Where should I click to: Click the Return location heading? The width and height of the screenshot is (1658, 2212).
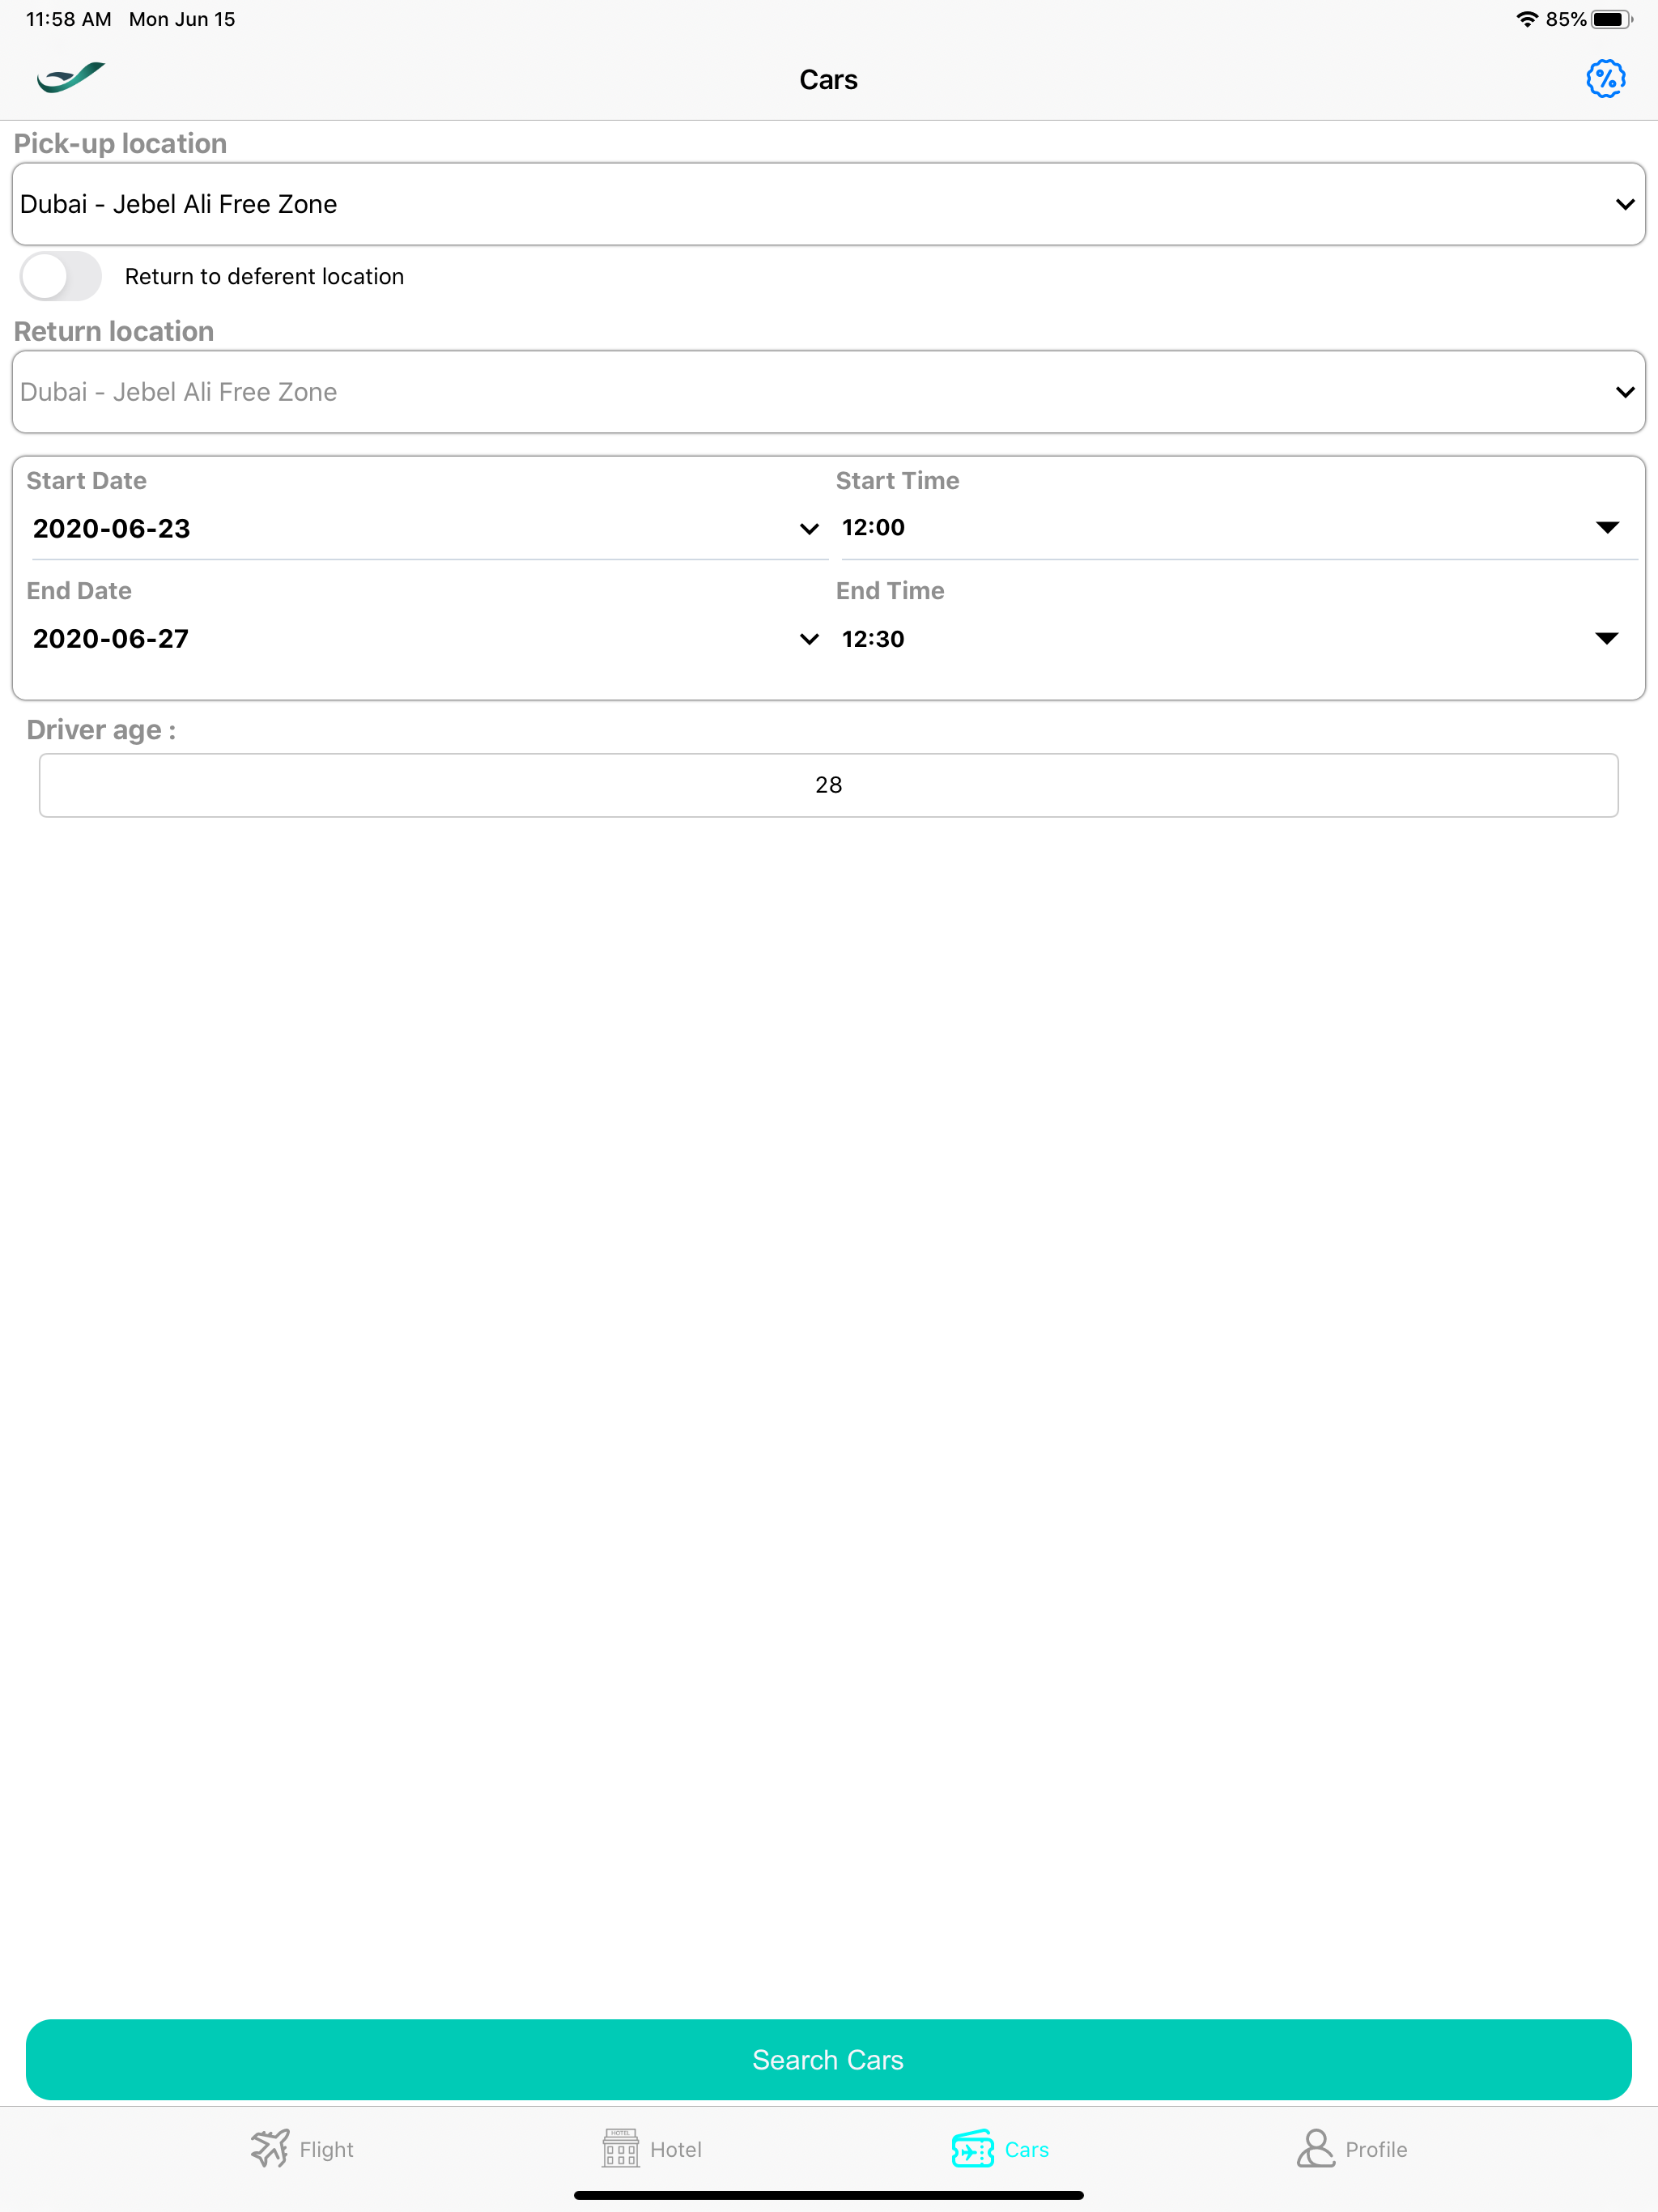pos(114,331)
